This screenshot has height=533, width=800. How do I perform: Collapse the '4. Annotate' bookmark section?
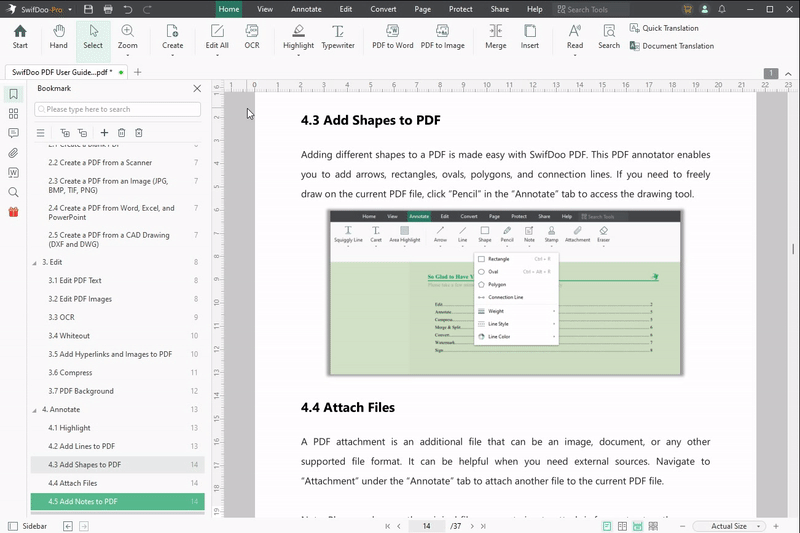[x=35, y=410]
